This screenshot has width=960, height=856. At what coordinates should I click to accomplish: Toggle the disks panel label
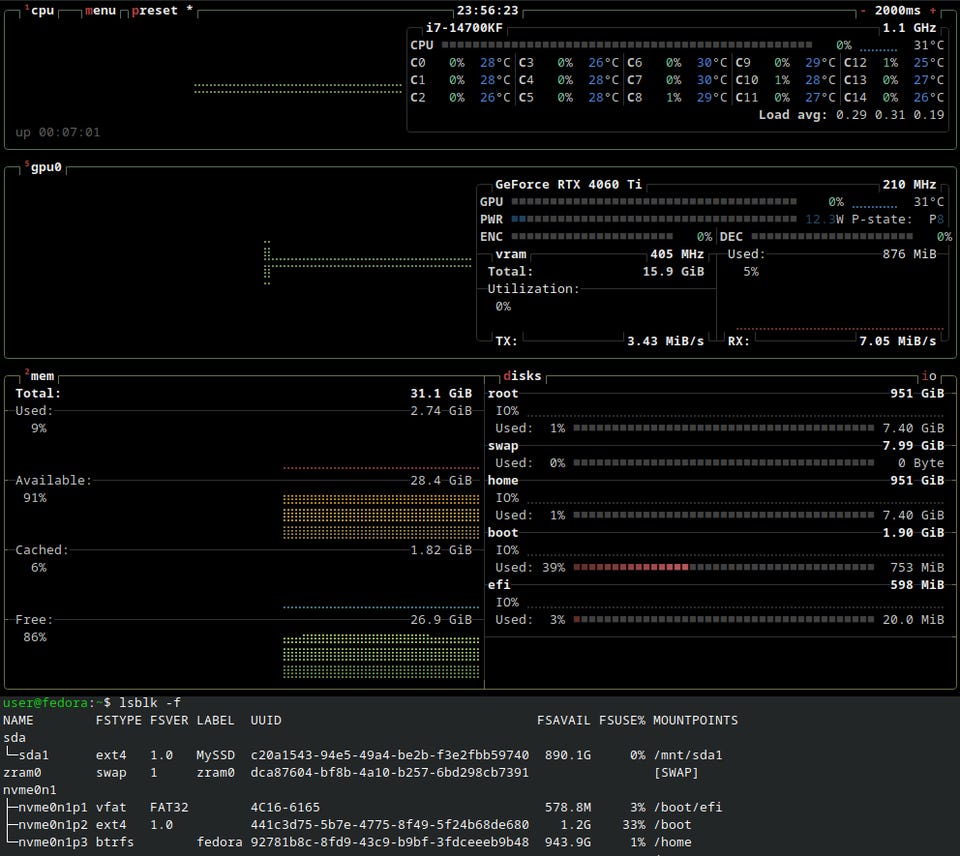522,376
